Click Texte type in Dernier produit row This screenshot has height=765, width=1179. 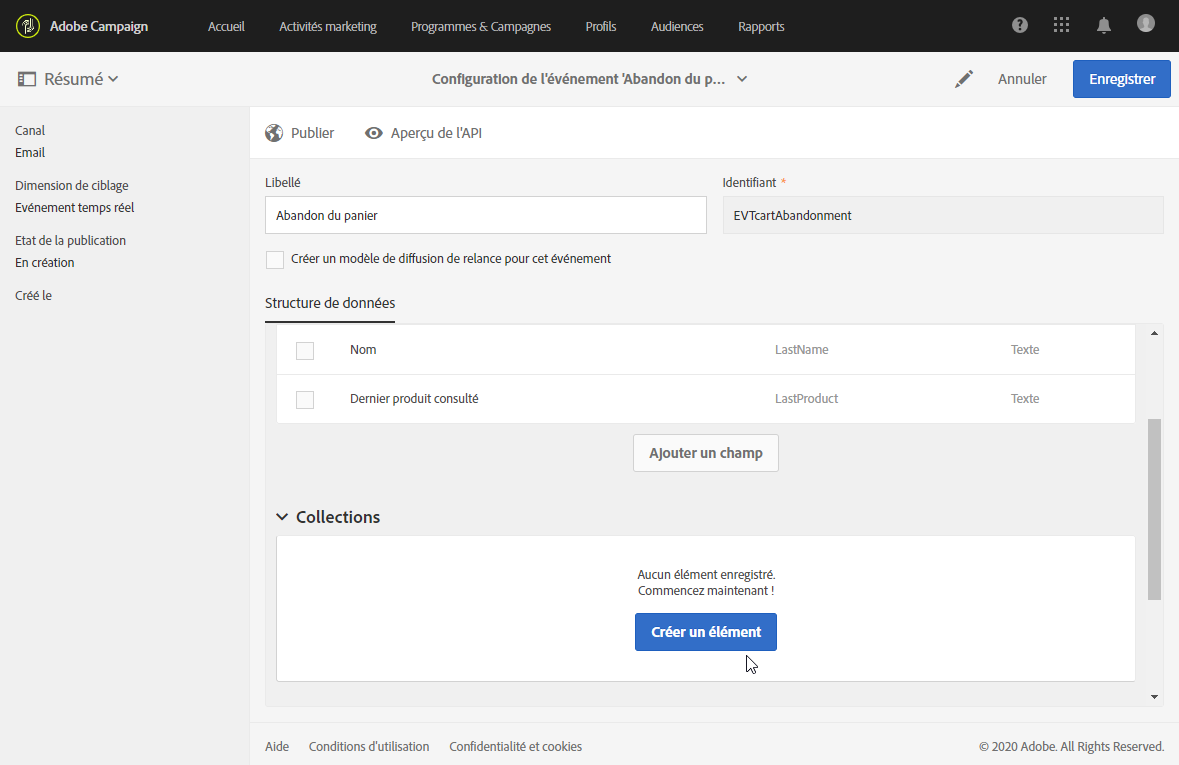pyautogui.click(x=1025, y=399)
